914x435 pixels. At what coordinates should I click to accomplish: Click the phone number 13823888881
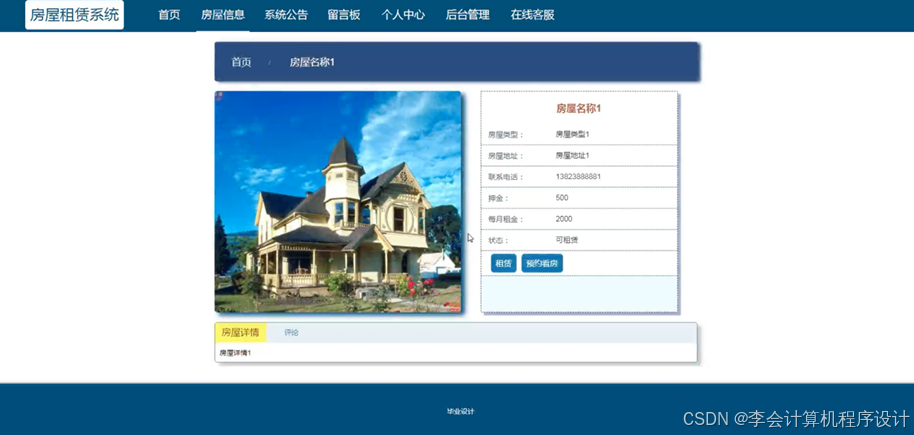pos(578,177)
